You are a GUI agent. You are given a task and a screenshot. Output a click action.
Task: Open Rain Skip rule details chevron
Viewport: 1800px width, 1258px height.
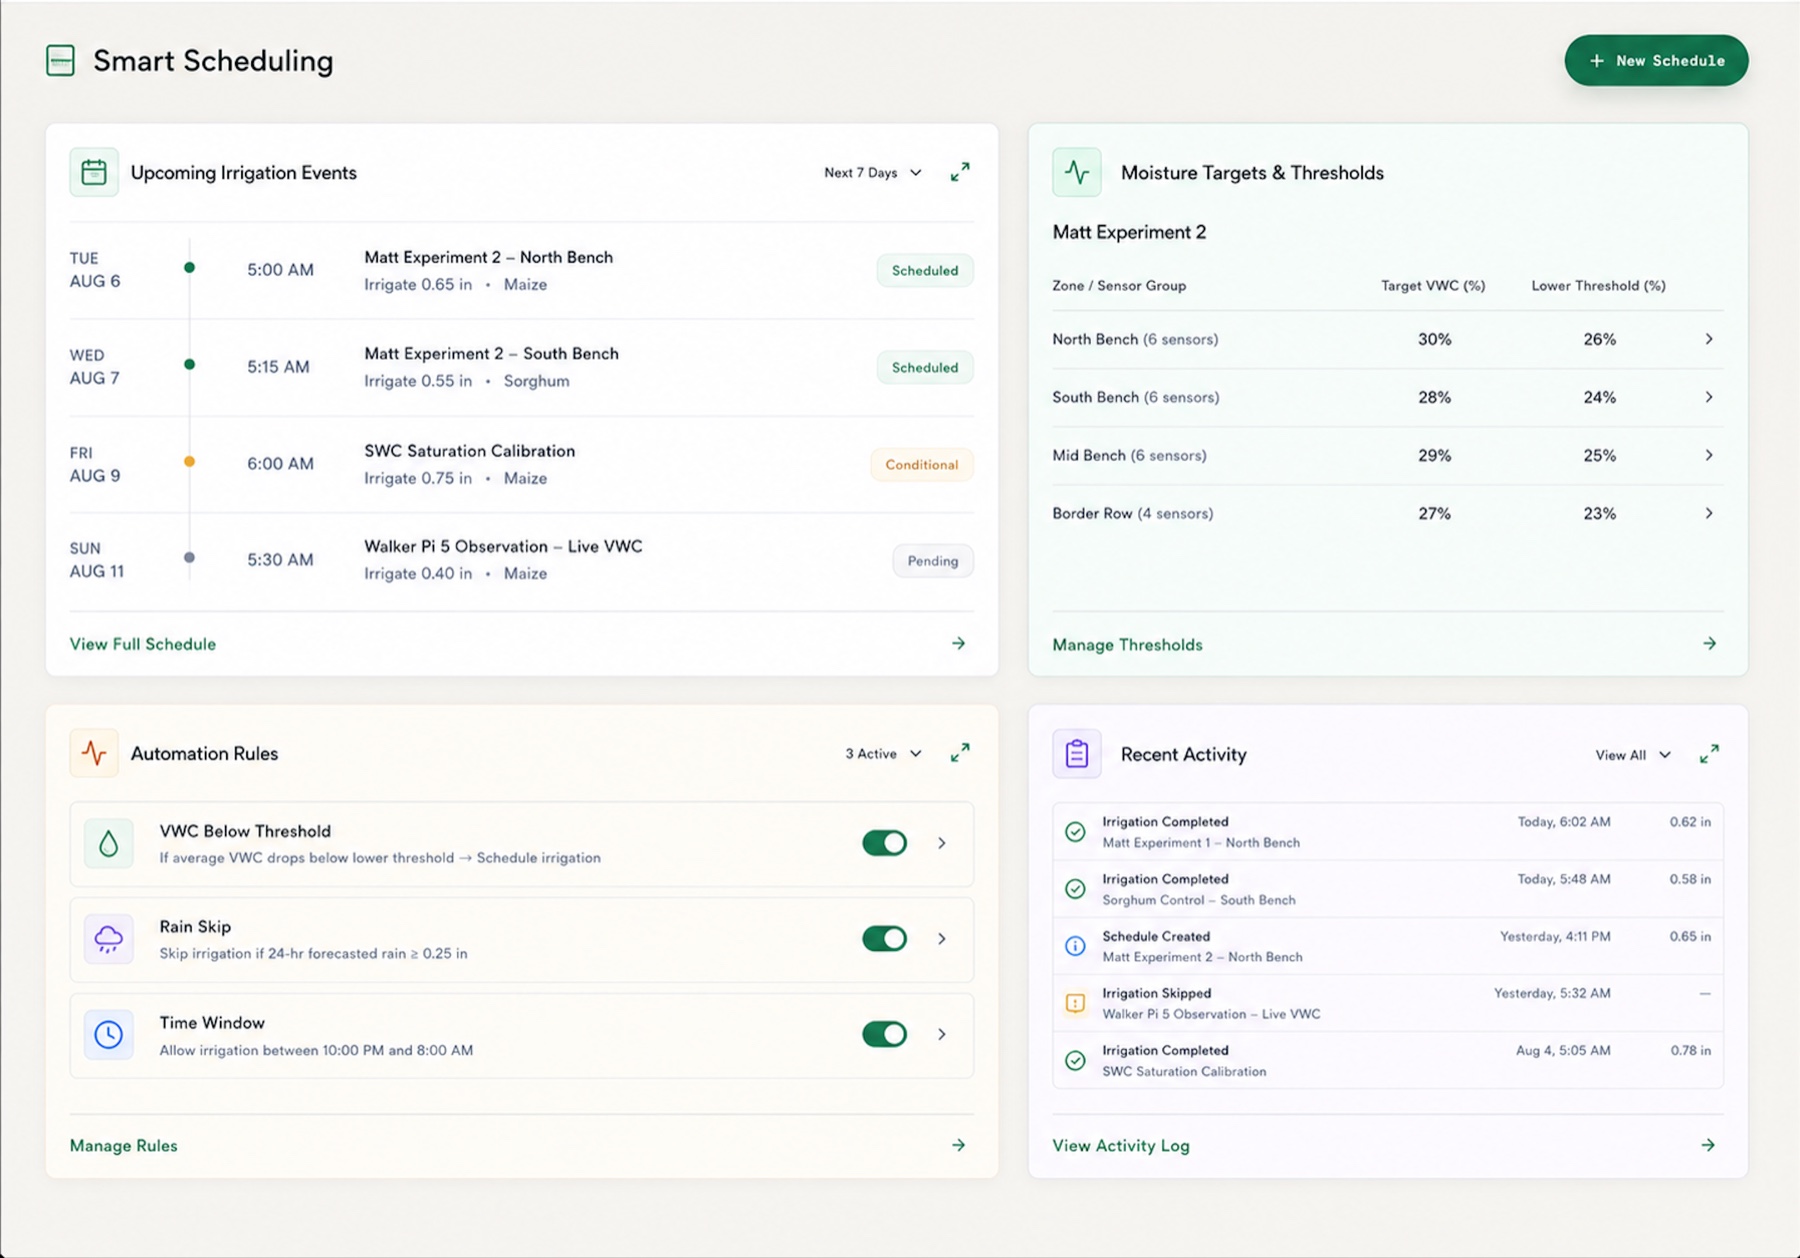coord(942,939)
